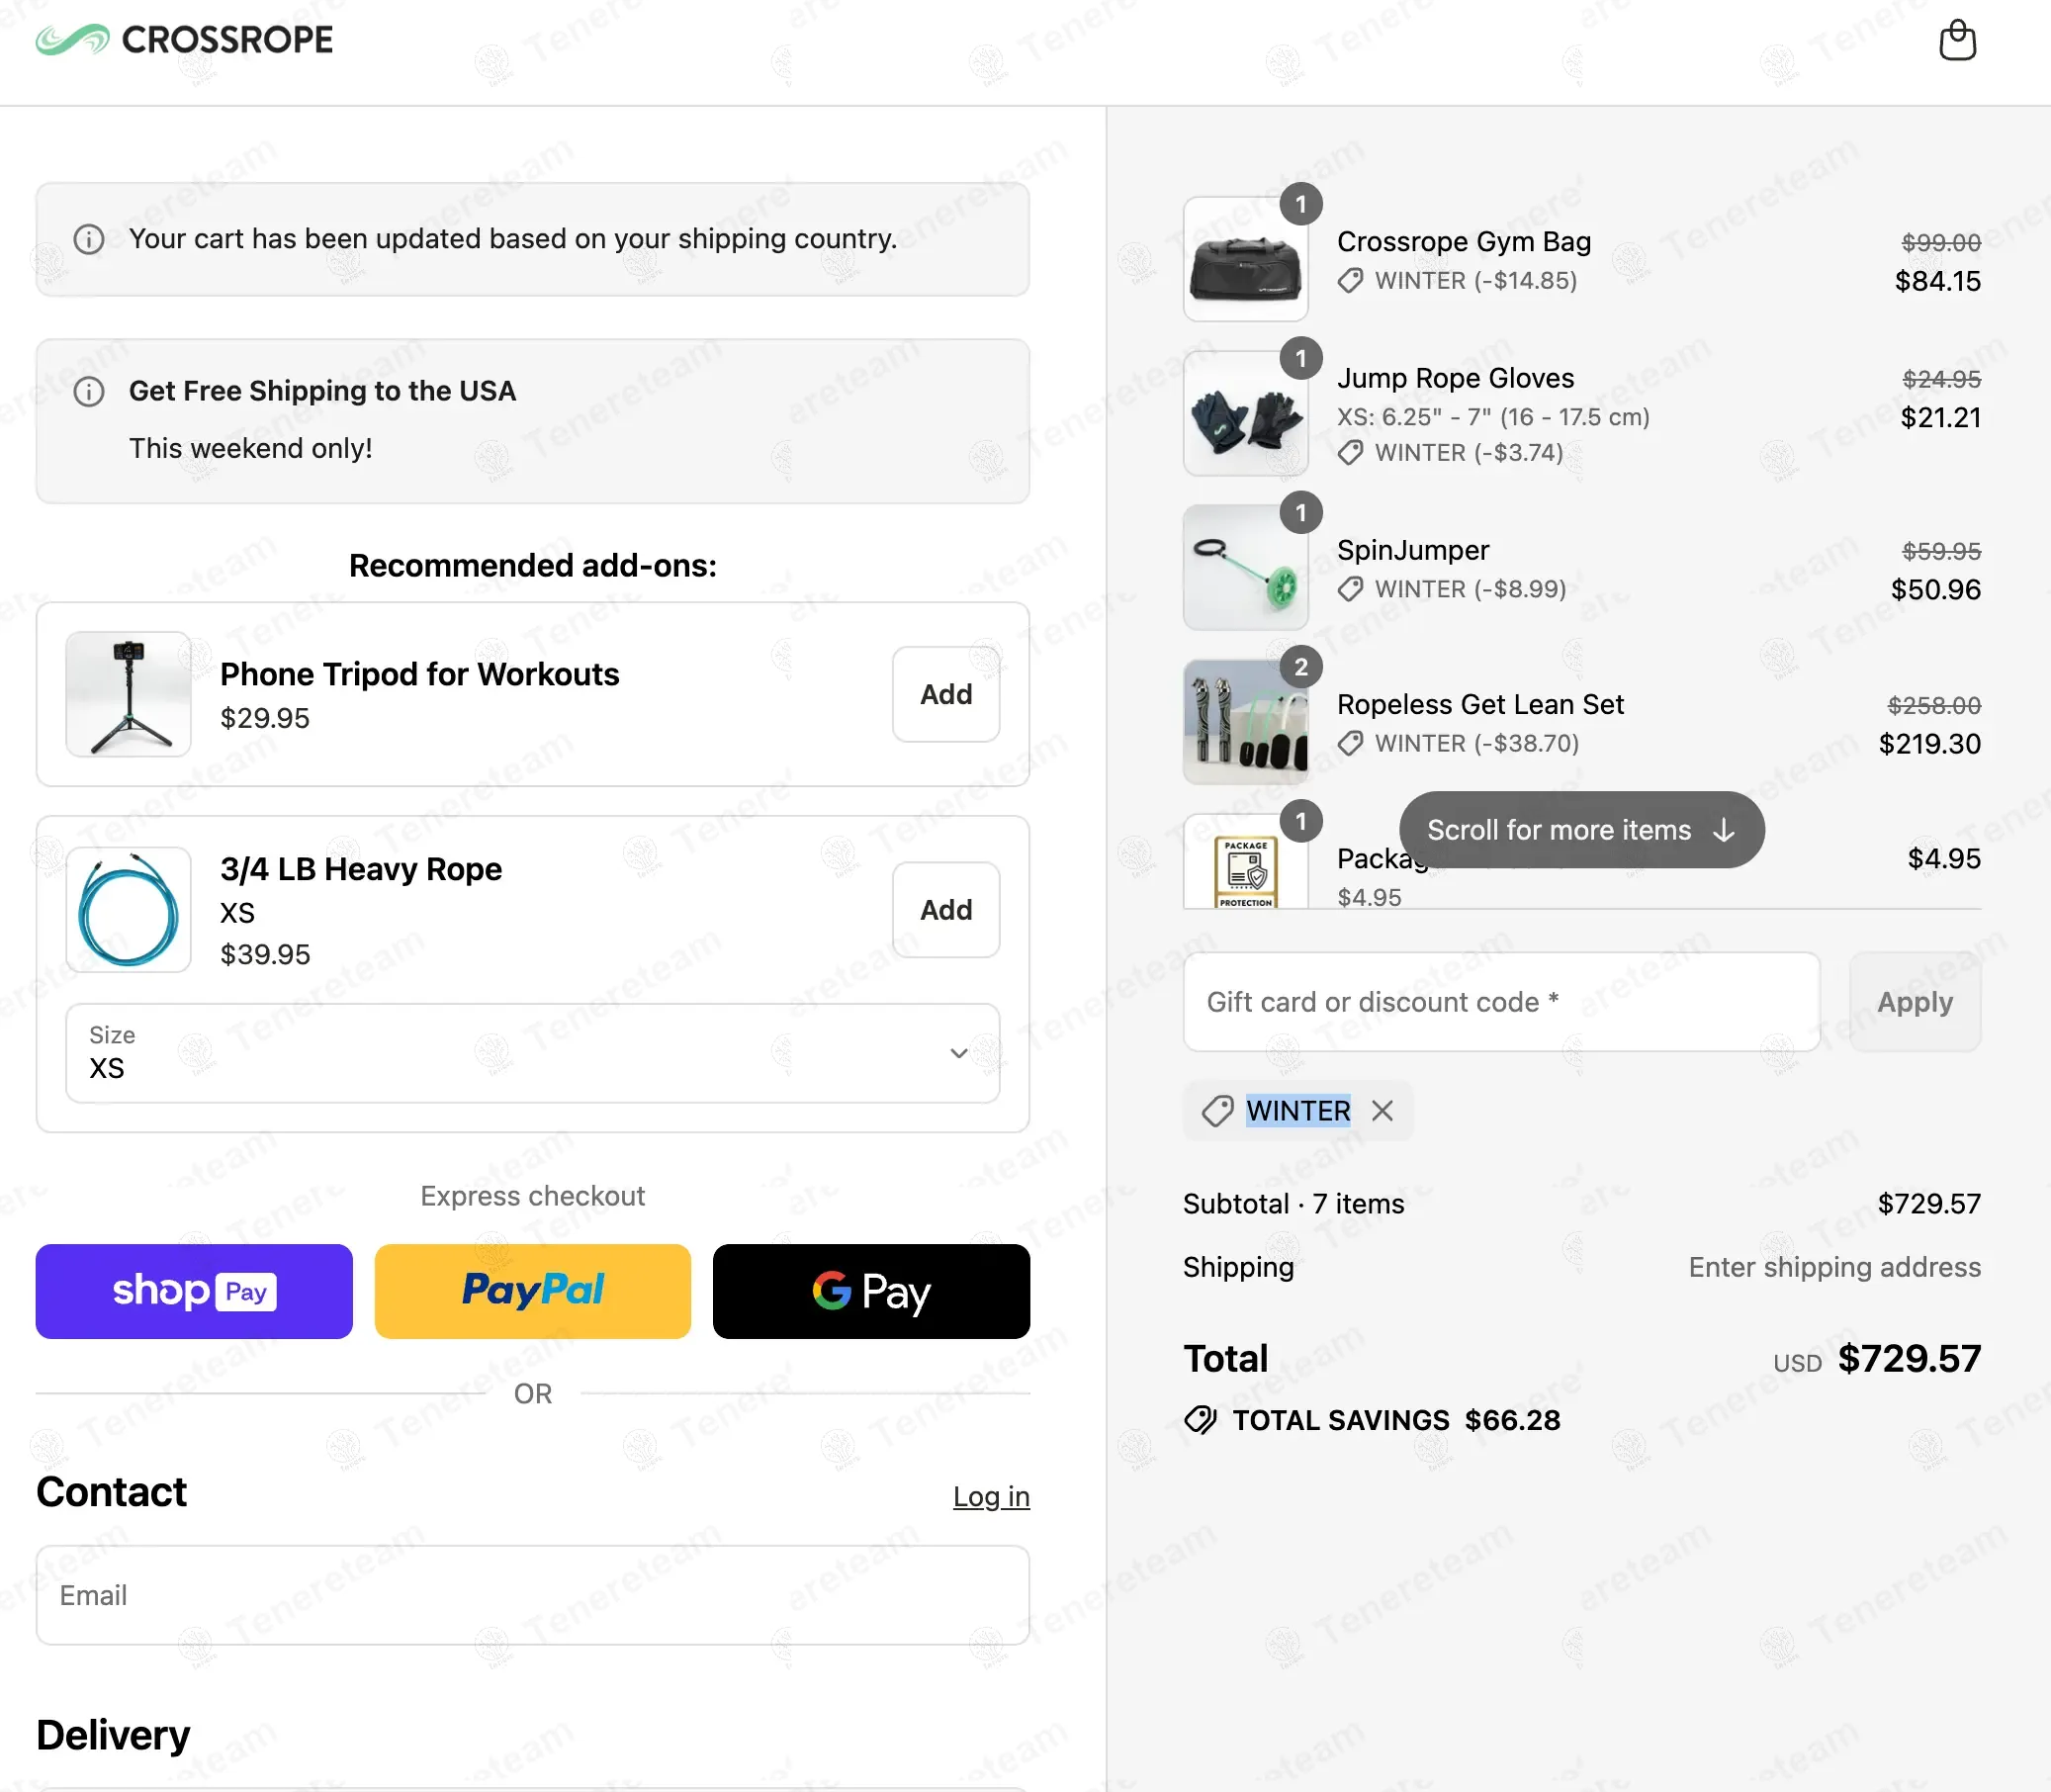Open the Jump Rope Gloves thumbnail
Image resolution: width=2051 pixels, height=1792 pixels.
tap(1245, 414)
